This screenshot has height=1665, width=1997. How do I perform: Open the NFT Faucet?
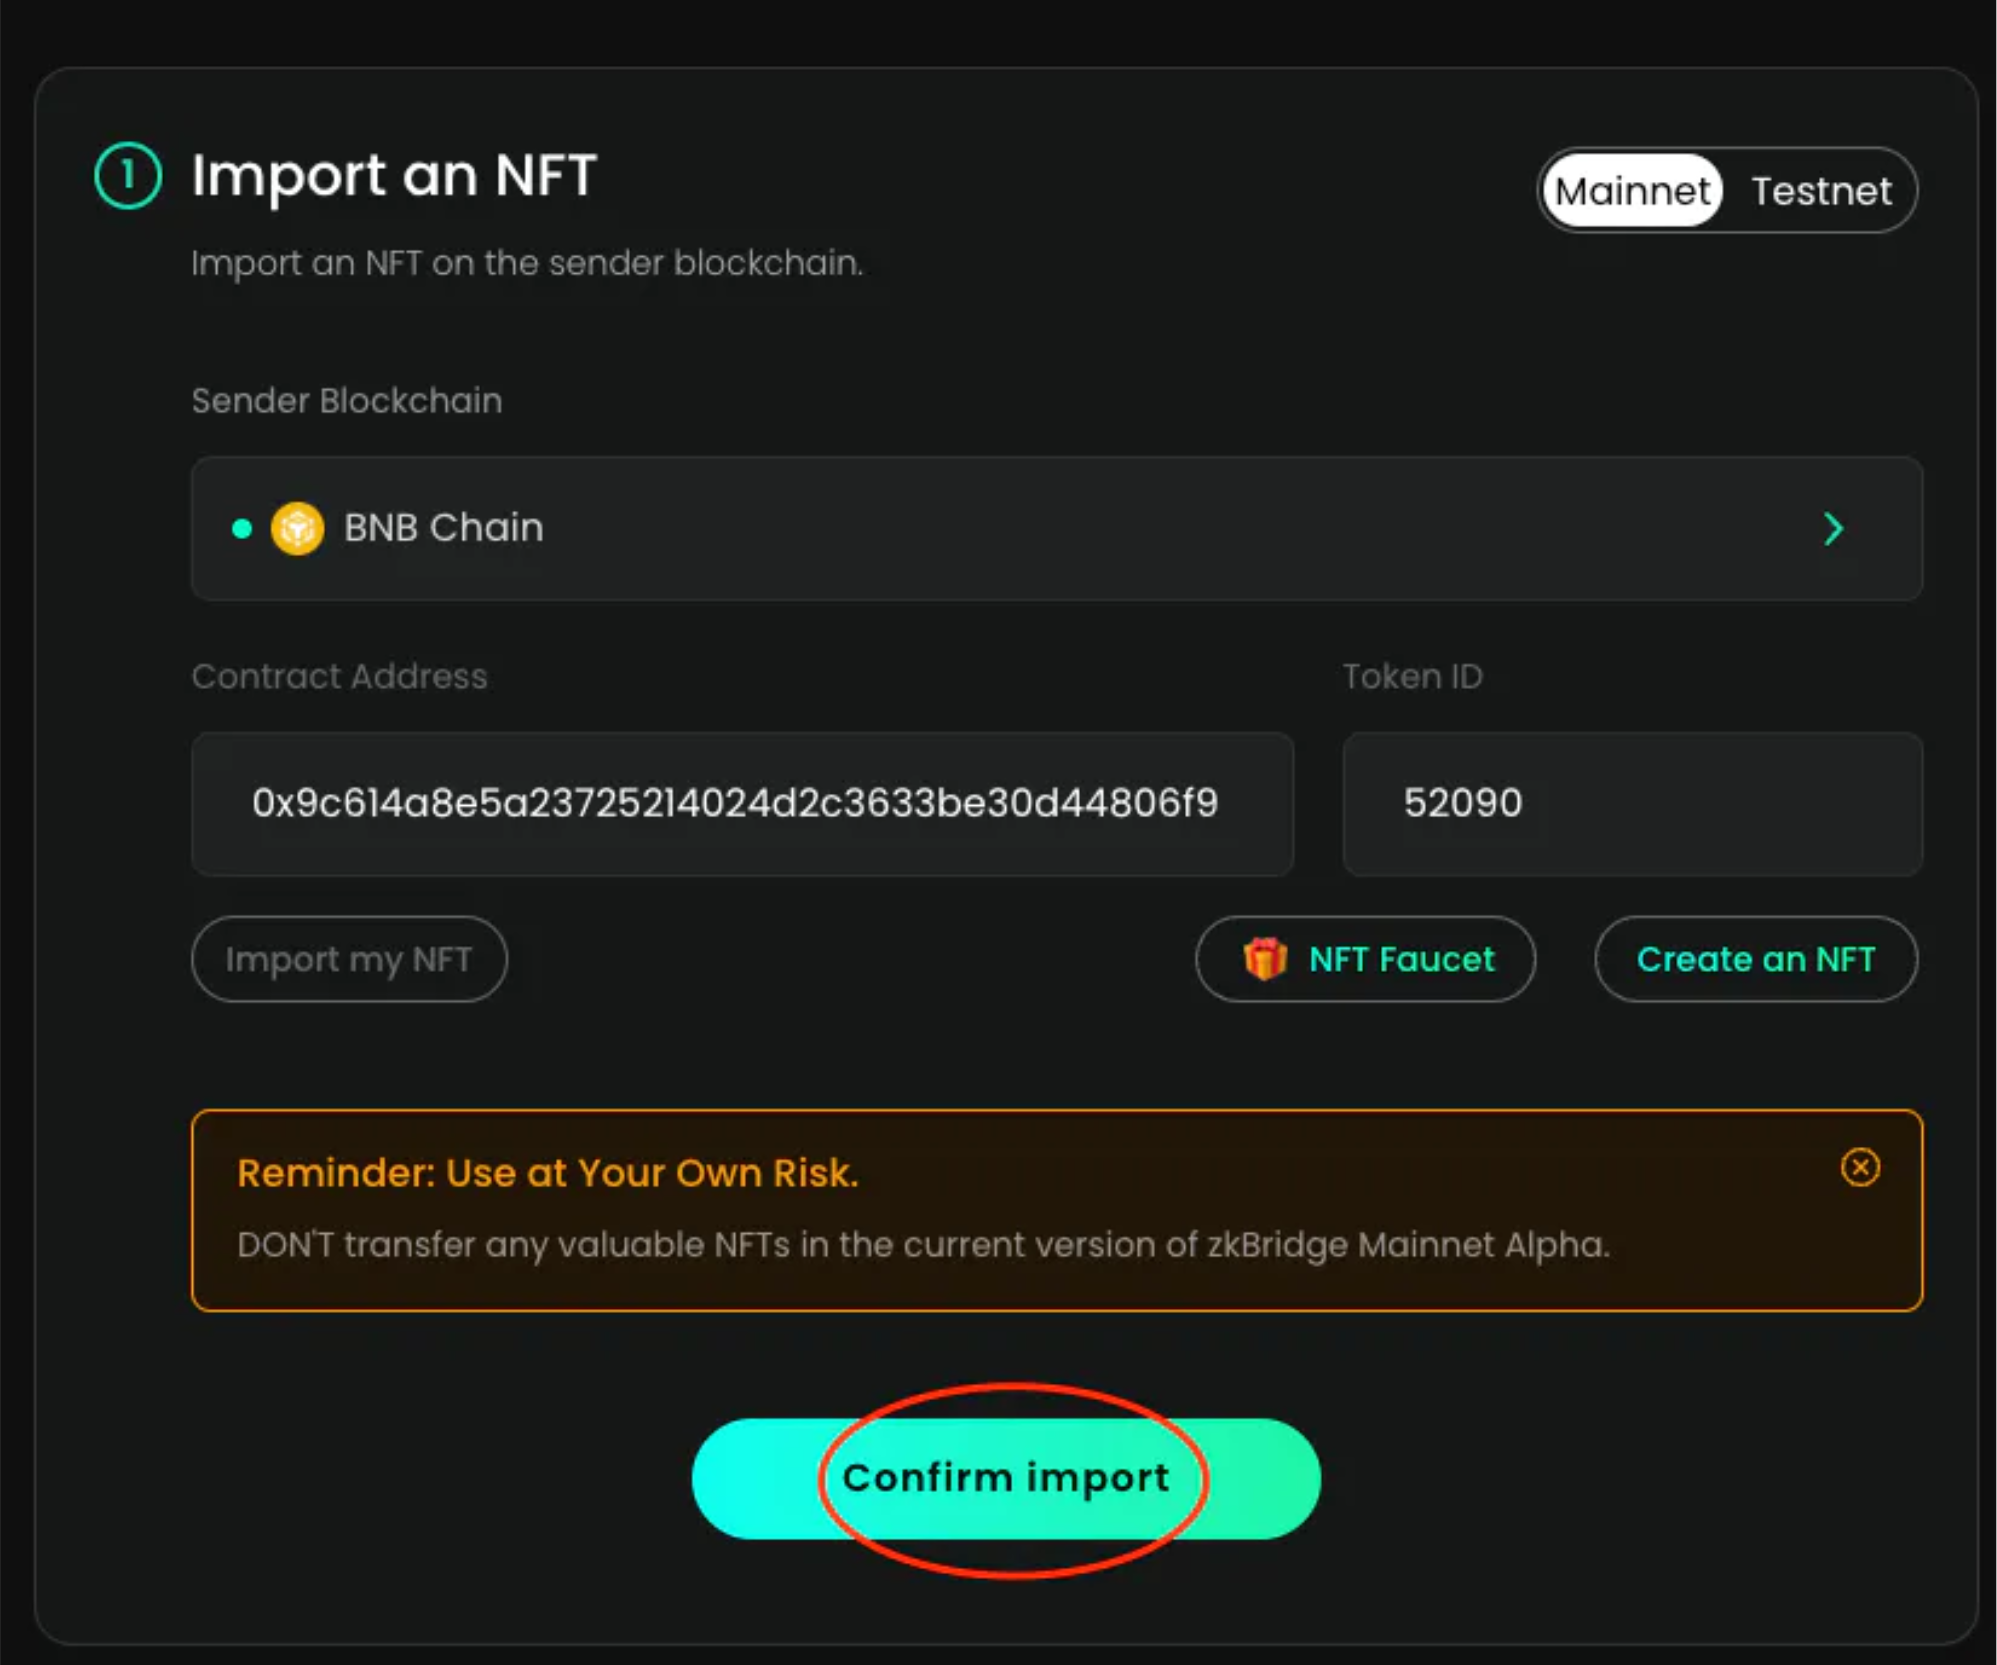click(x=1365, y=958)
